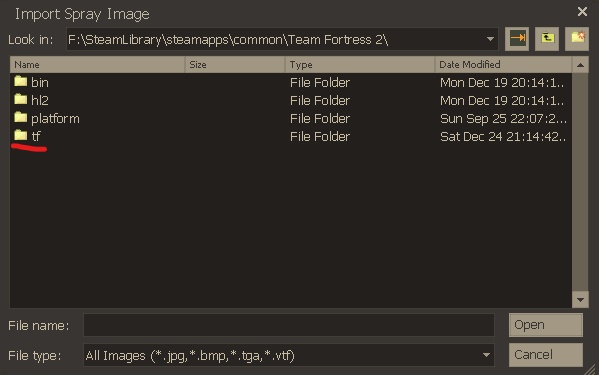The height and width of the screenshot is (375, 599).
Task: Click the scrollbar up arrow
Action: pyautogui.click(x=580, y=65)
